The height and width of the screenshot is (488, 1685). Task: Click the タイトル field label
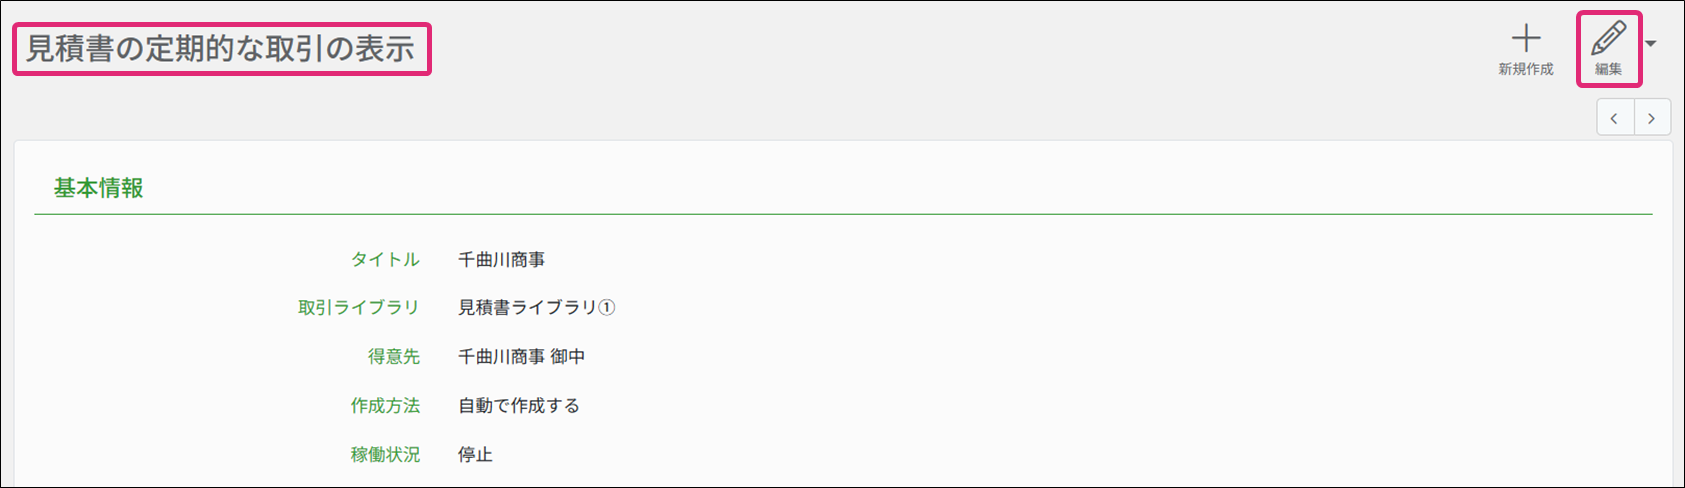coord(385,260)
